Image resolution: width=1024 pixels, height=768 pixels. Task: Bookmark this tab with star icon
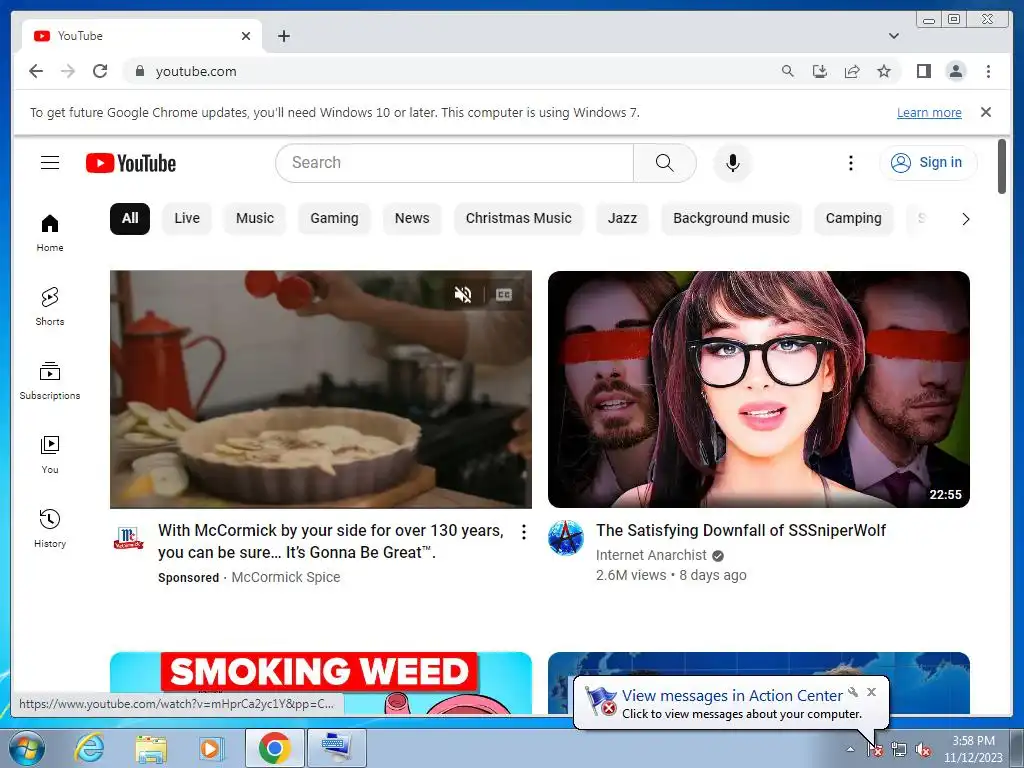point(884,71)
